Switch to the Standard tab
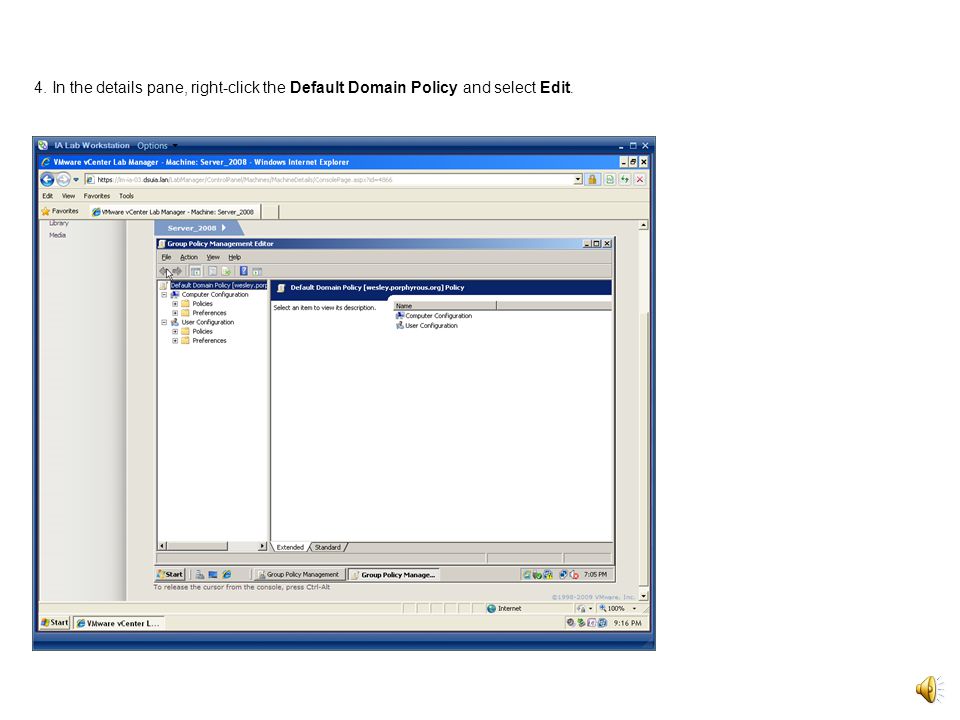960x720 pixels. [x=328, y=547]
